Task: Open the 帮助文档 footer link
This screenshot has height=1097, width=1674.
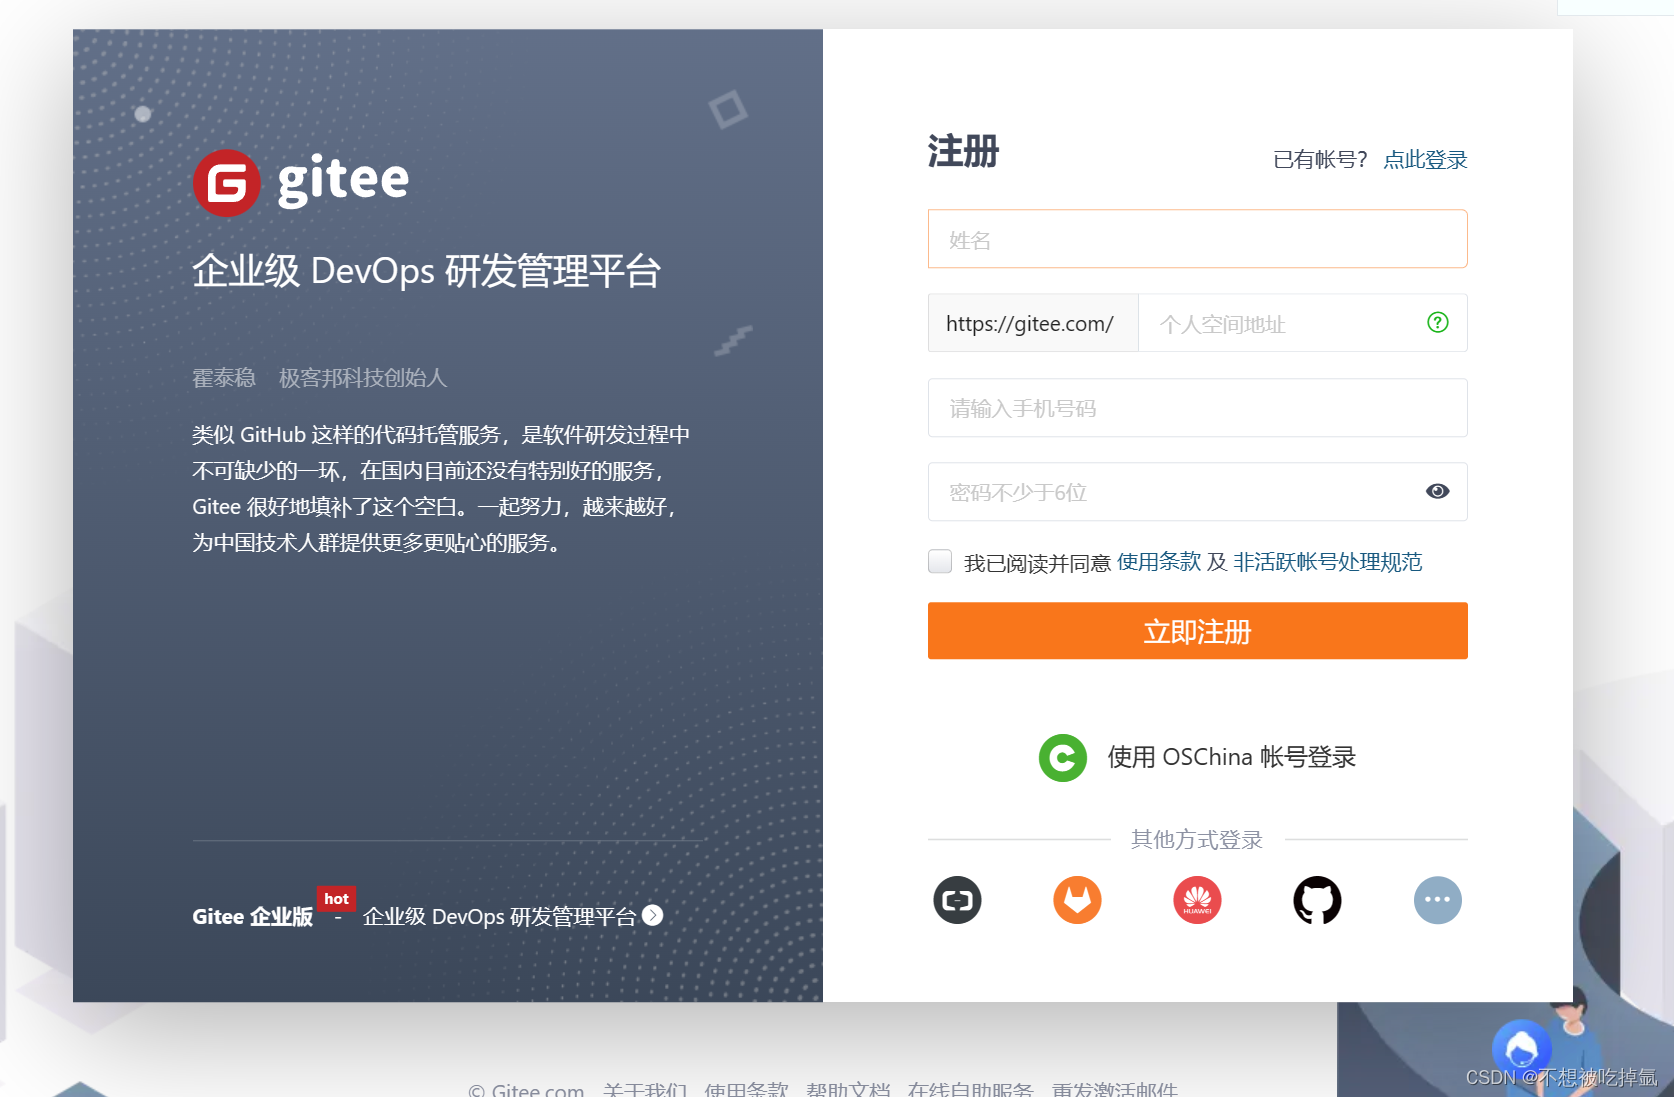Action: [x=848, y=1089]
